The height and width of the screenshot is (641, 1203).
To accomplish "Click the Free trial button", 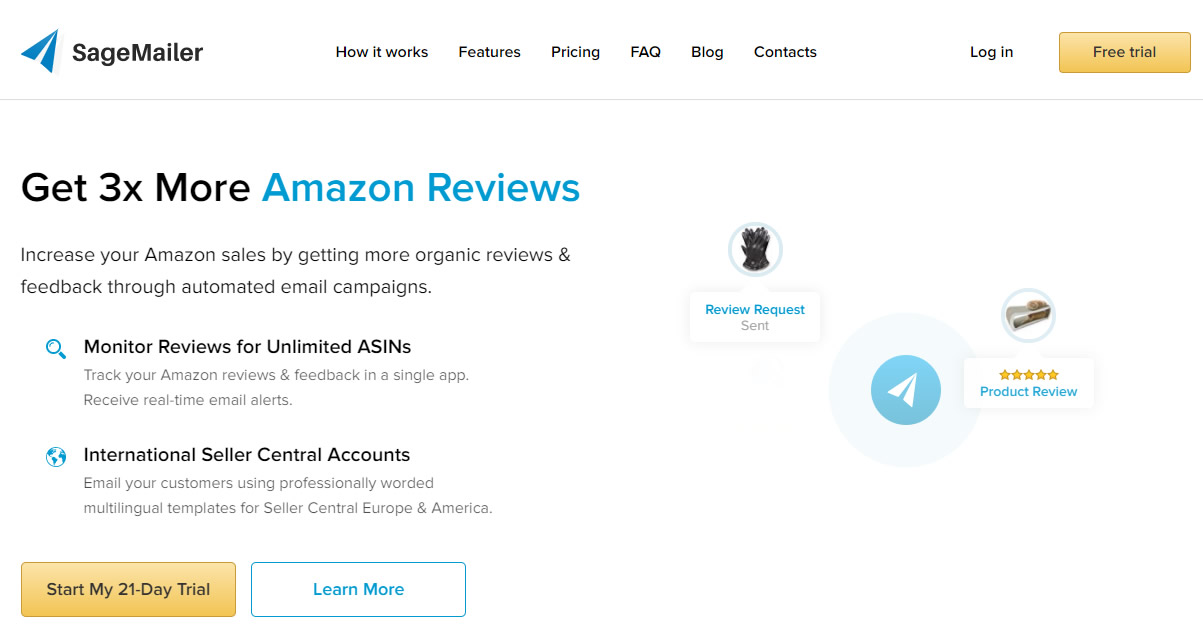I will [x=1125, y=52].
